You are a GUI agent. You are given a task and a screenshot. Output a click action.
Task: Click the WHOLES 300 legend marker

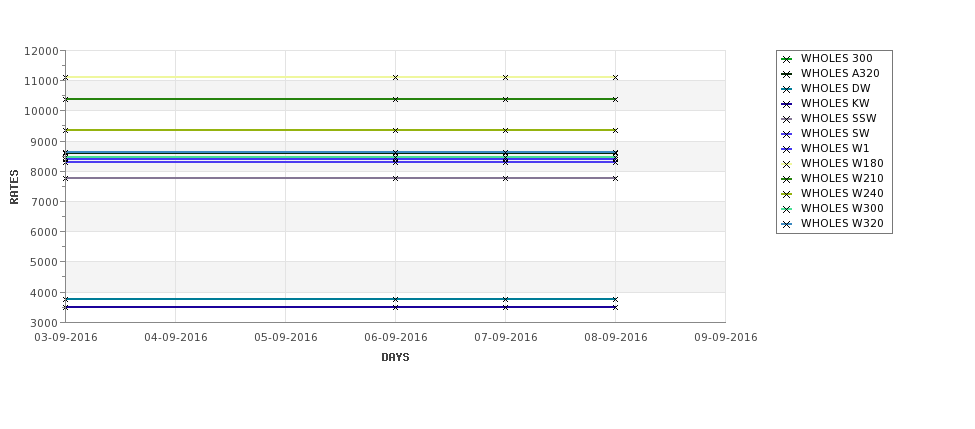click(x=787, y=59)
